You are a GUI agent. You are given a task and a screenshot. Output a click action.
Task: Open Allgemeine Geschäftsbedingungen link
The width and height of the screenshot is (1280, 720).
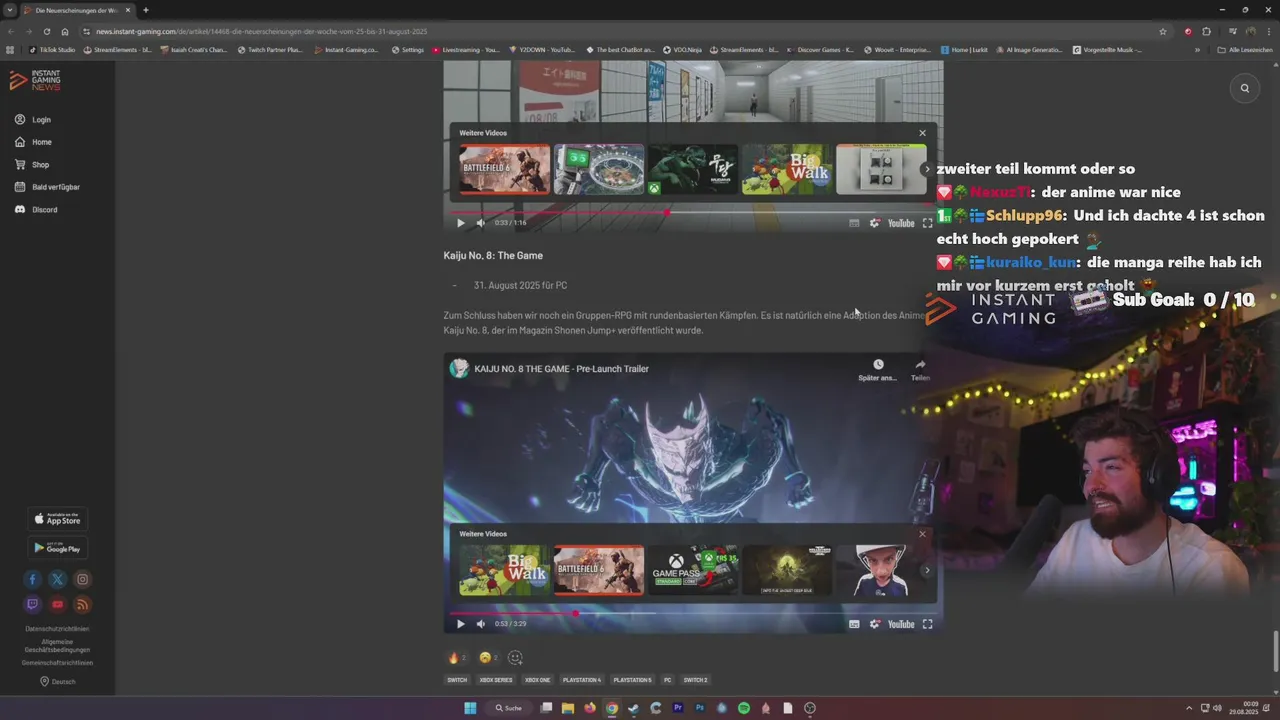tap(57, 646)
